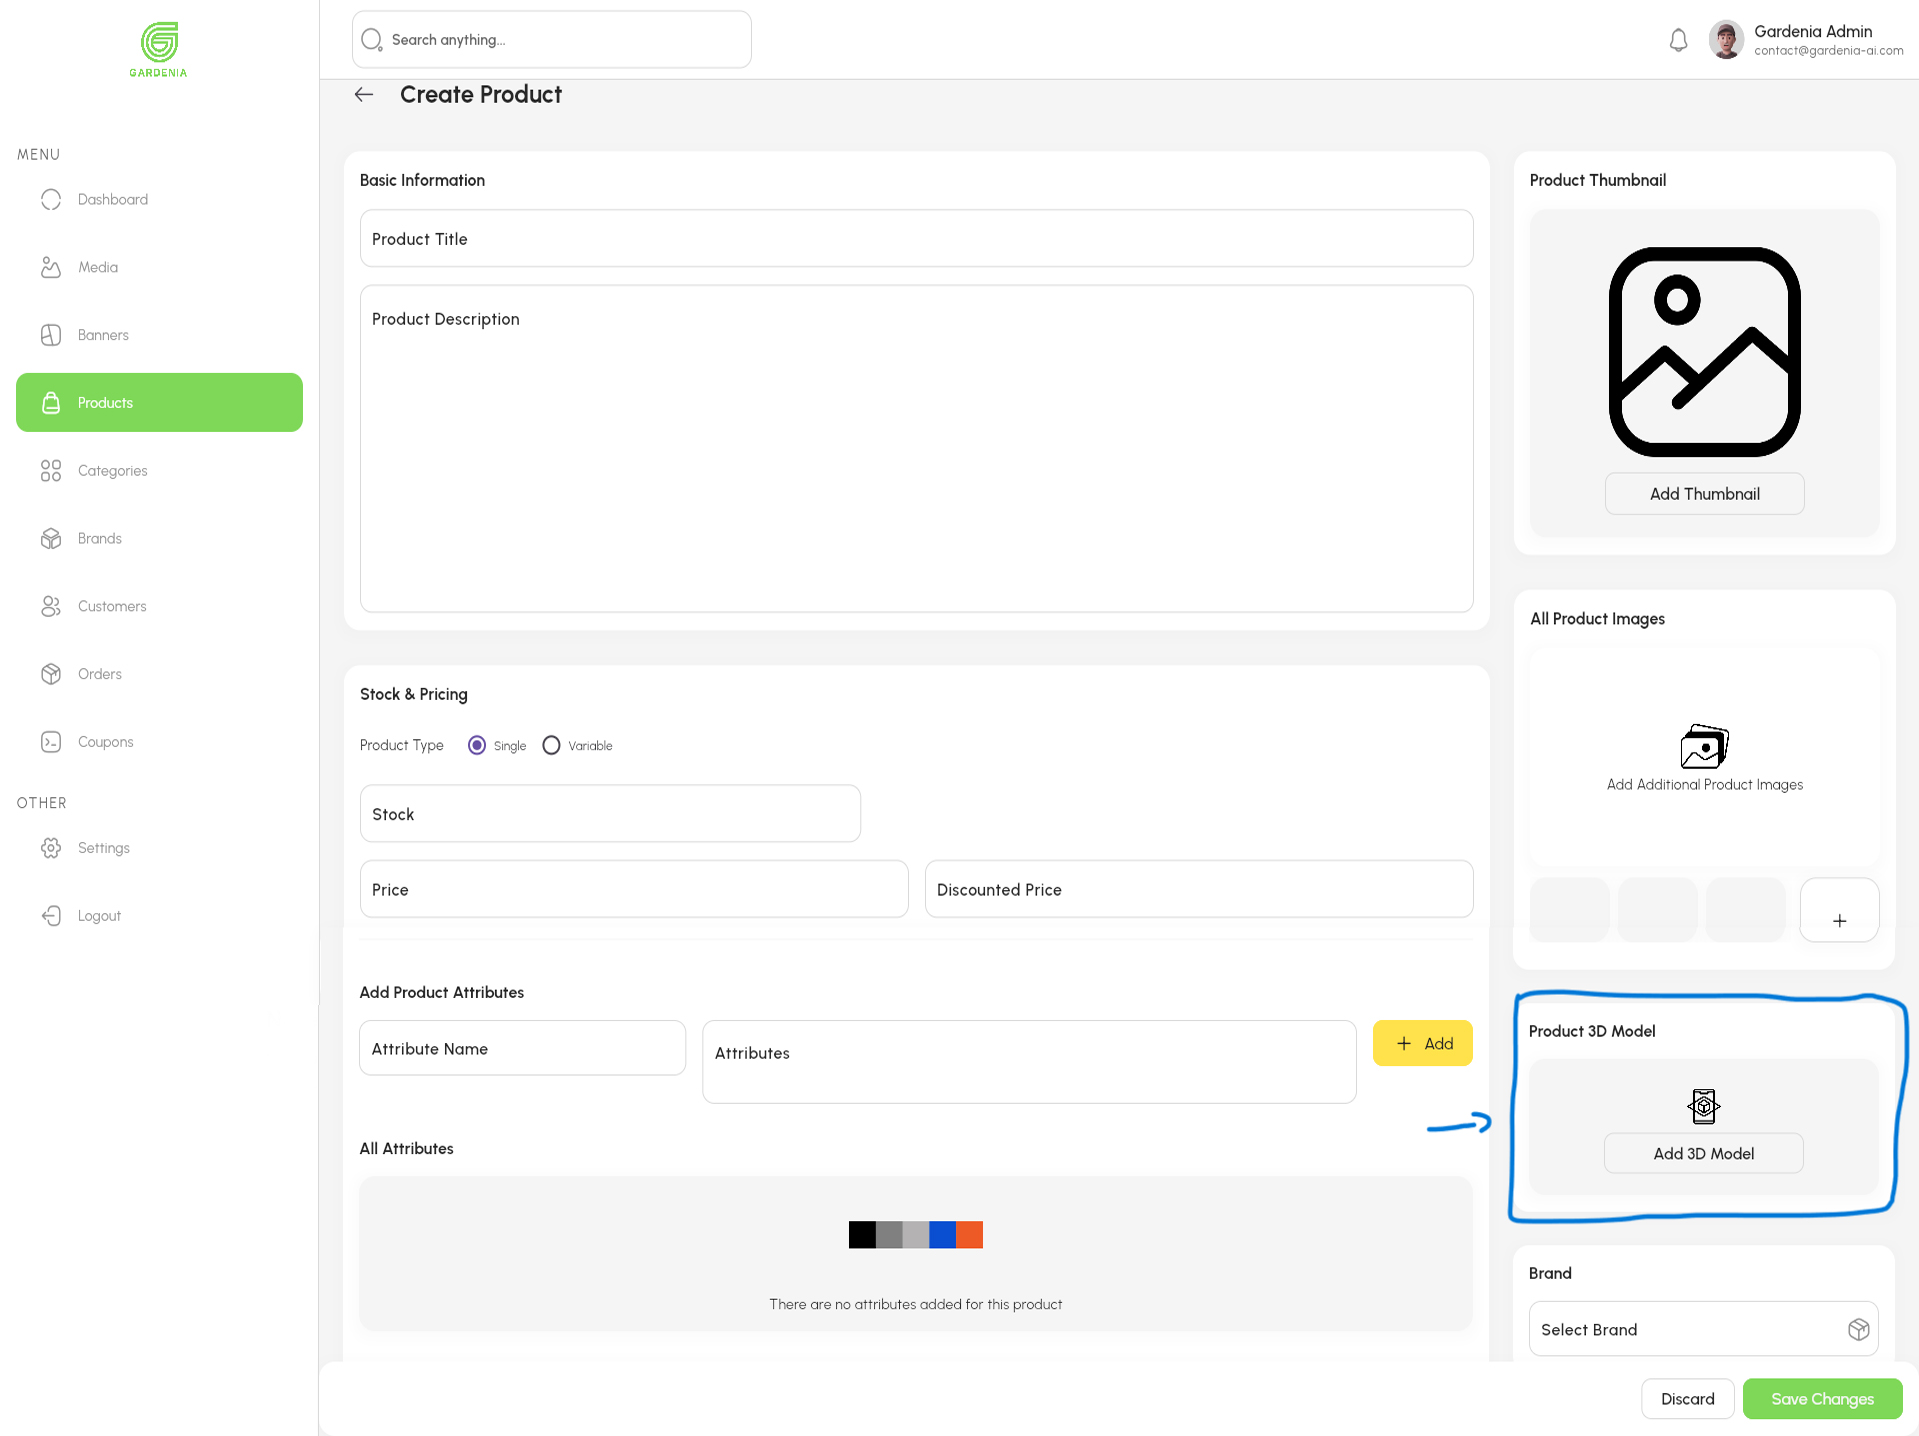Click the Discard button
The height and width of the screenshot is (1436, 1919).
click(1687, 1398)
